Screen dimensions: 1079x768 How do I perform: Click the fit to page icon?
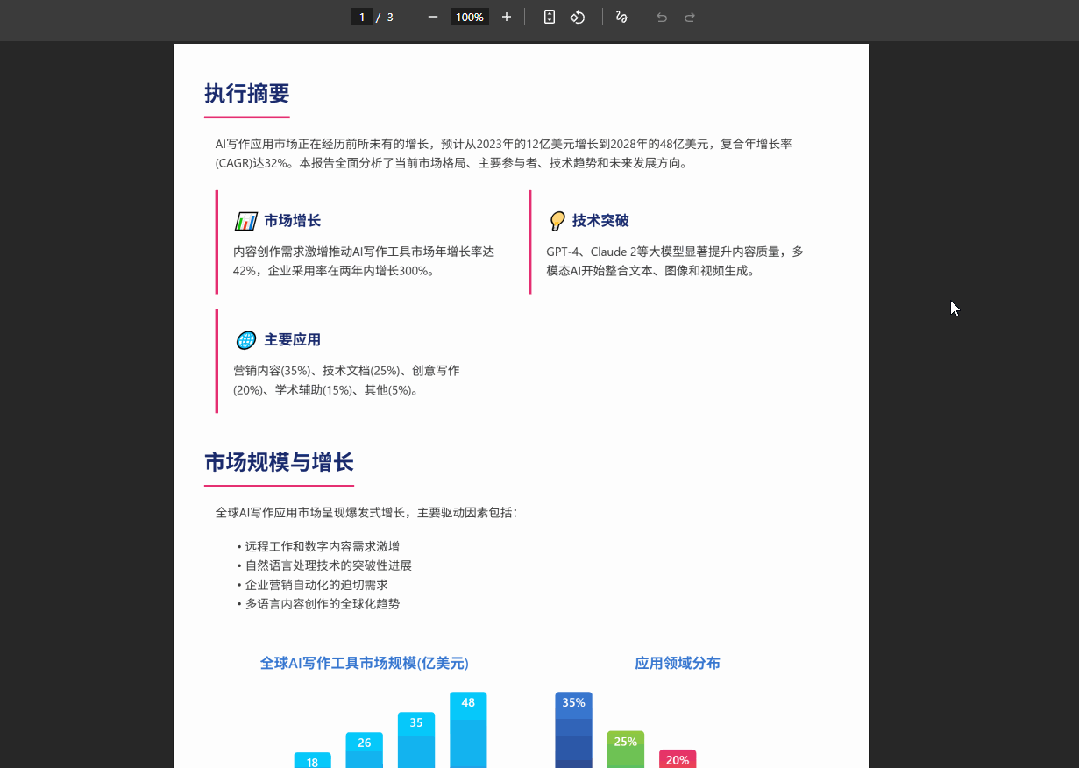pyautogui.click(x=549, y=17)
